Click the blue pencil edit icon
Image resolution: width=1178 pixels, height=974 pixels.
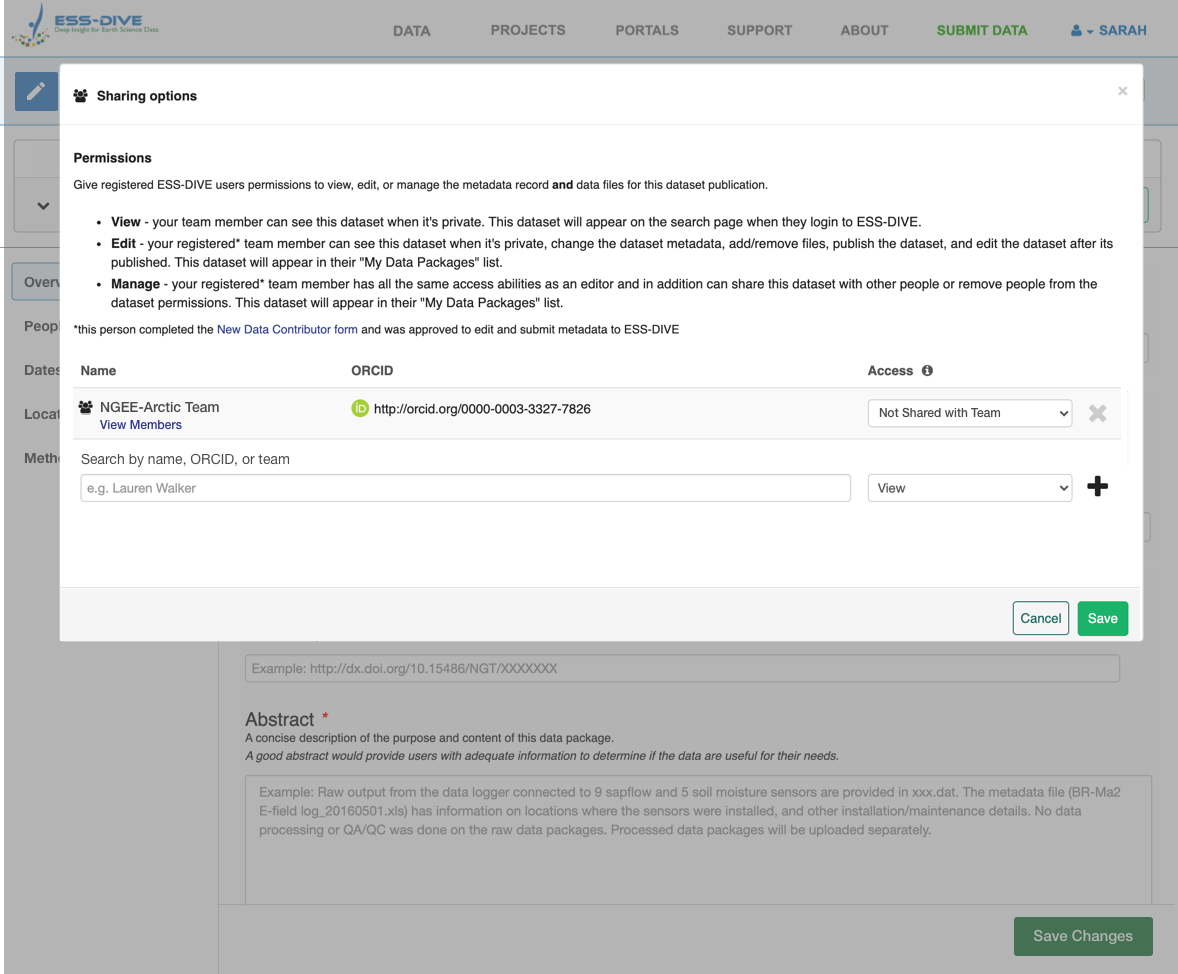(36, 92)
